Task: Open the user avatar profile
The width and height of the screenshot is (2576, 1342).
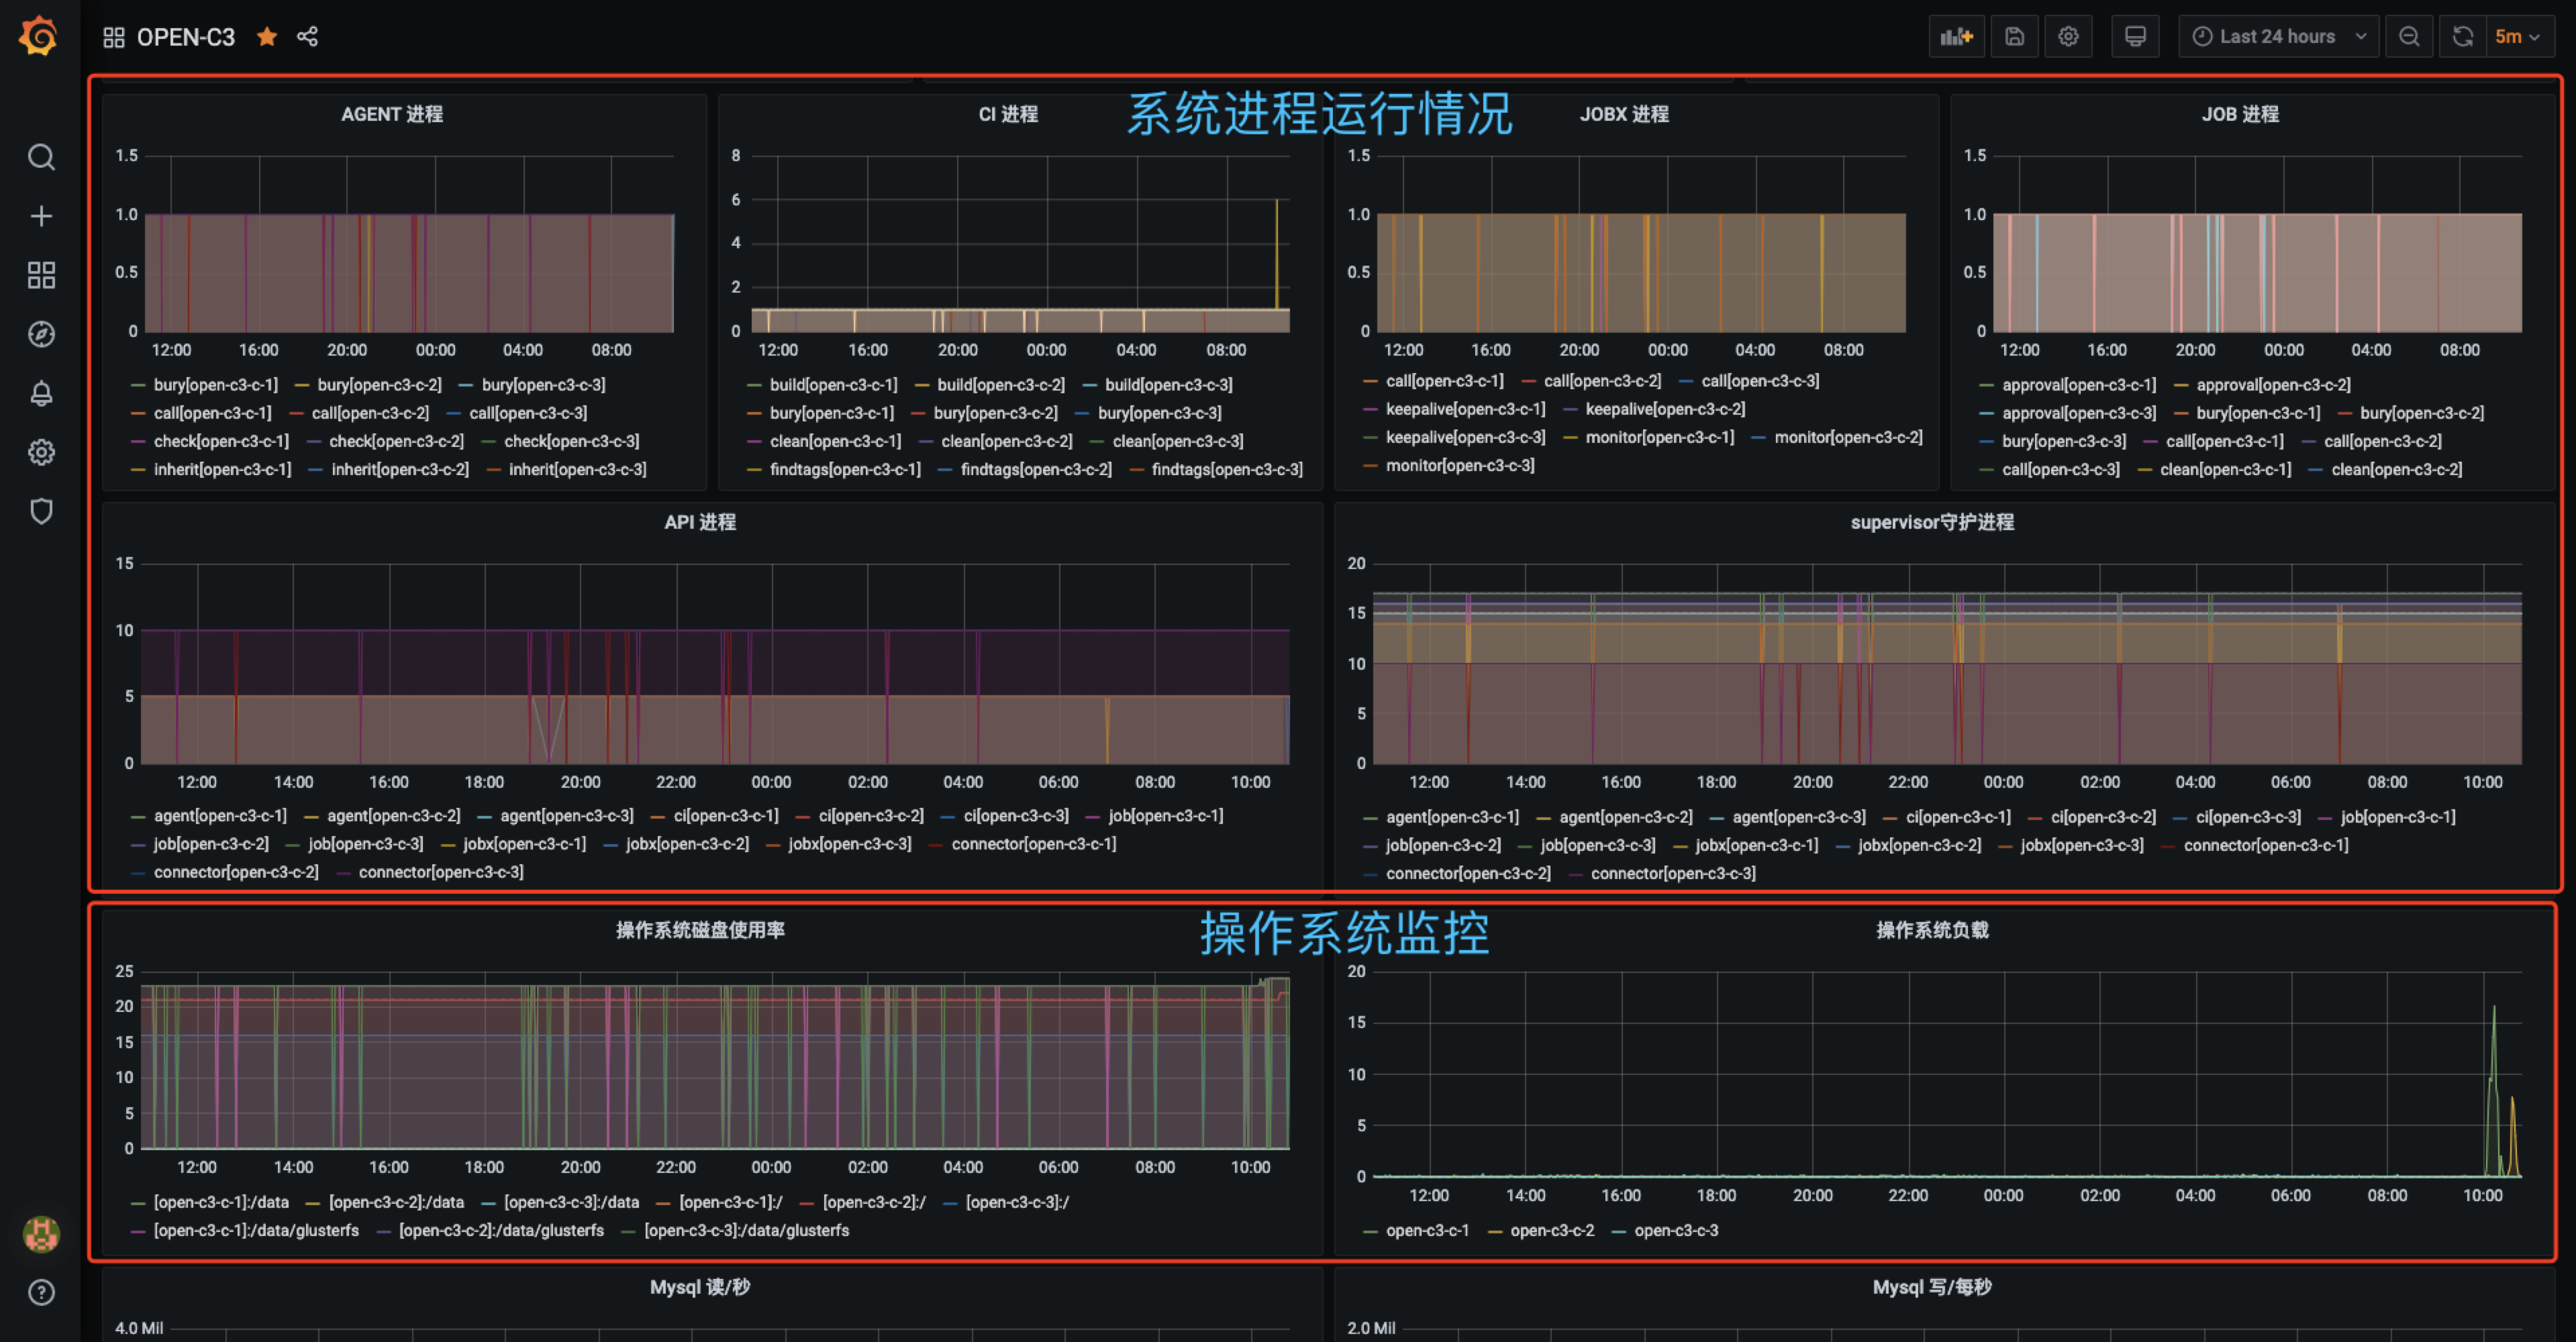Action: (41, 1234)
